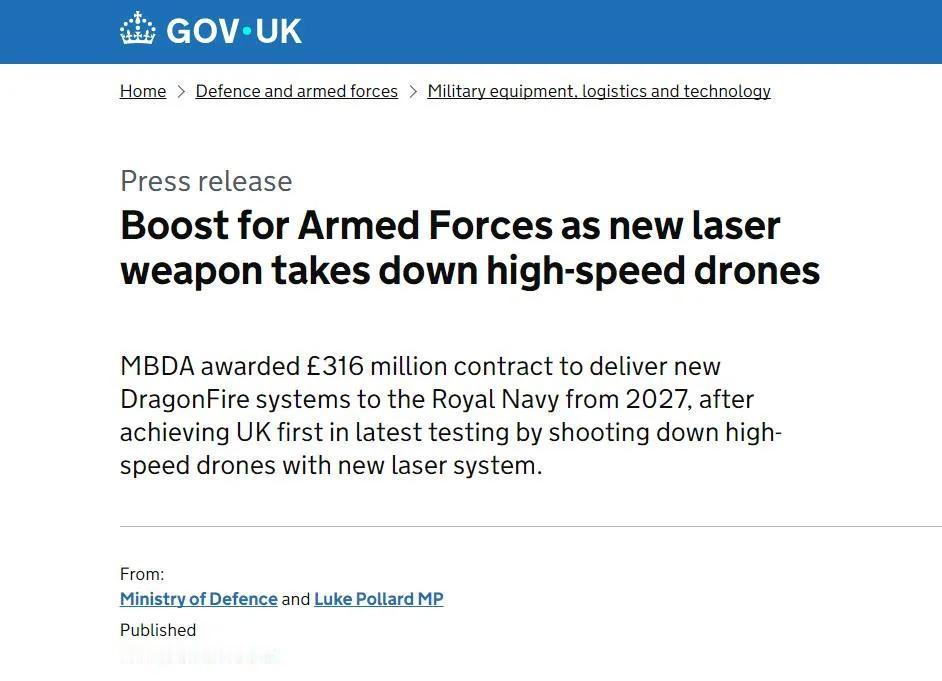Follow the Defence and armed forces breadcrumb

pos(296,91)
